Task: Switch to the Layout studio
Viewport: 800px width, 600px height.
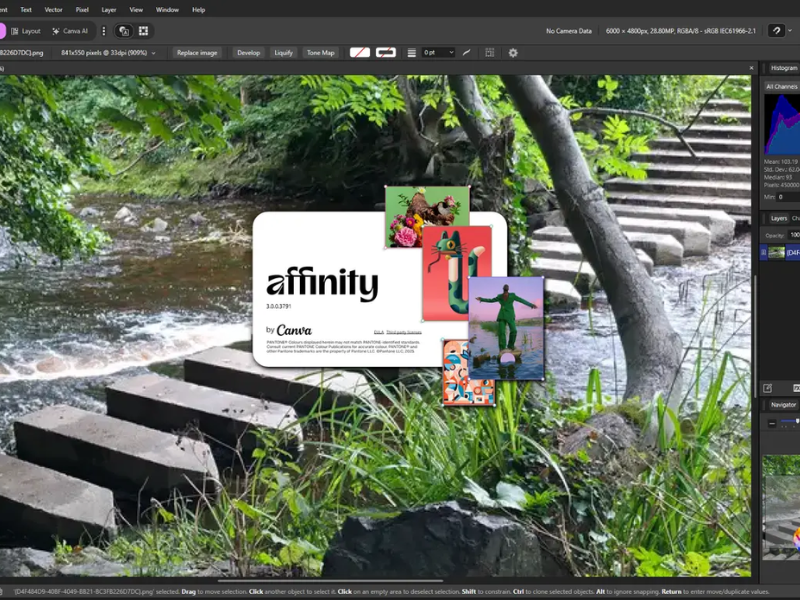Action: [25, 31]
